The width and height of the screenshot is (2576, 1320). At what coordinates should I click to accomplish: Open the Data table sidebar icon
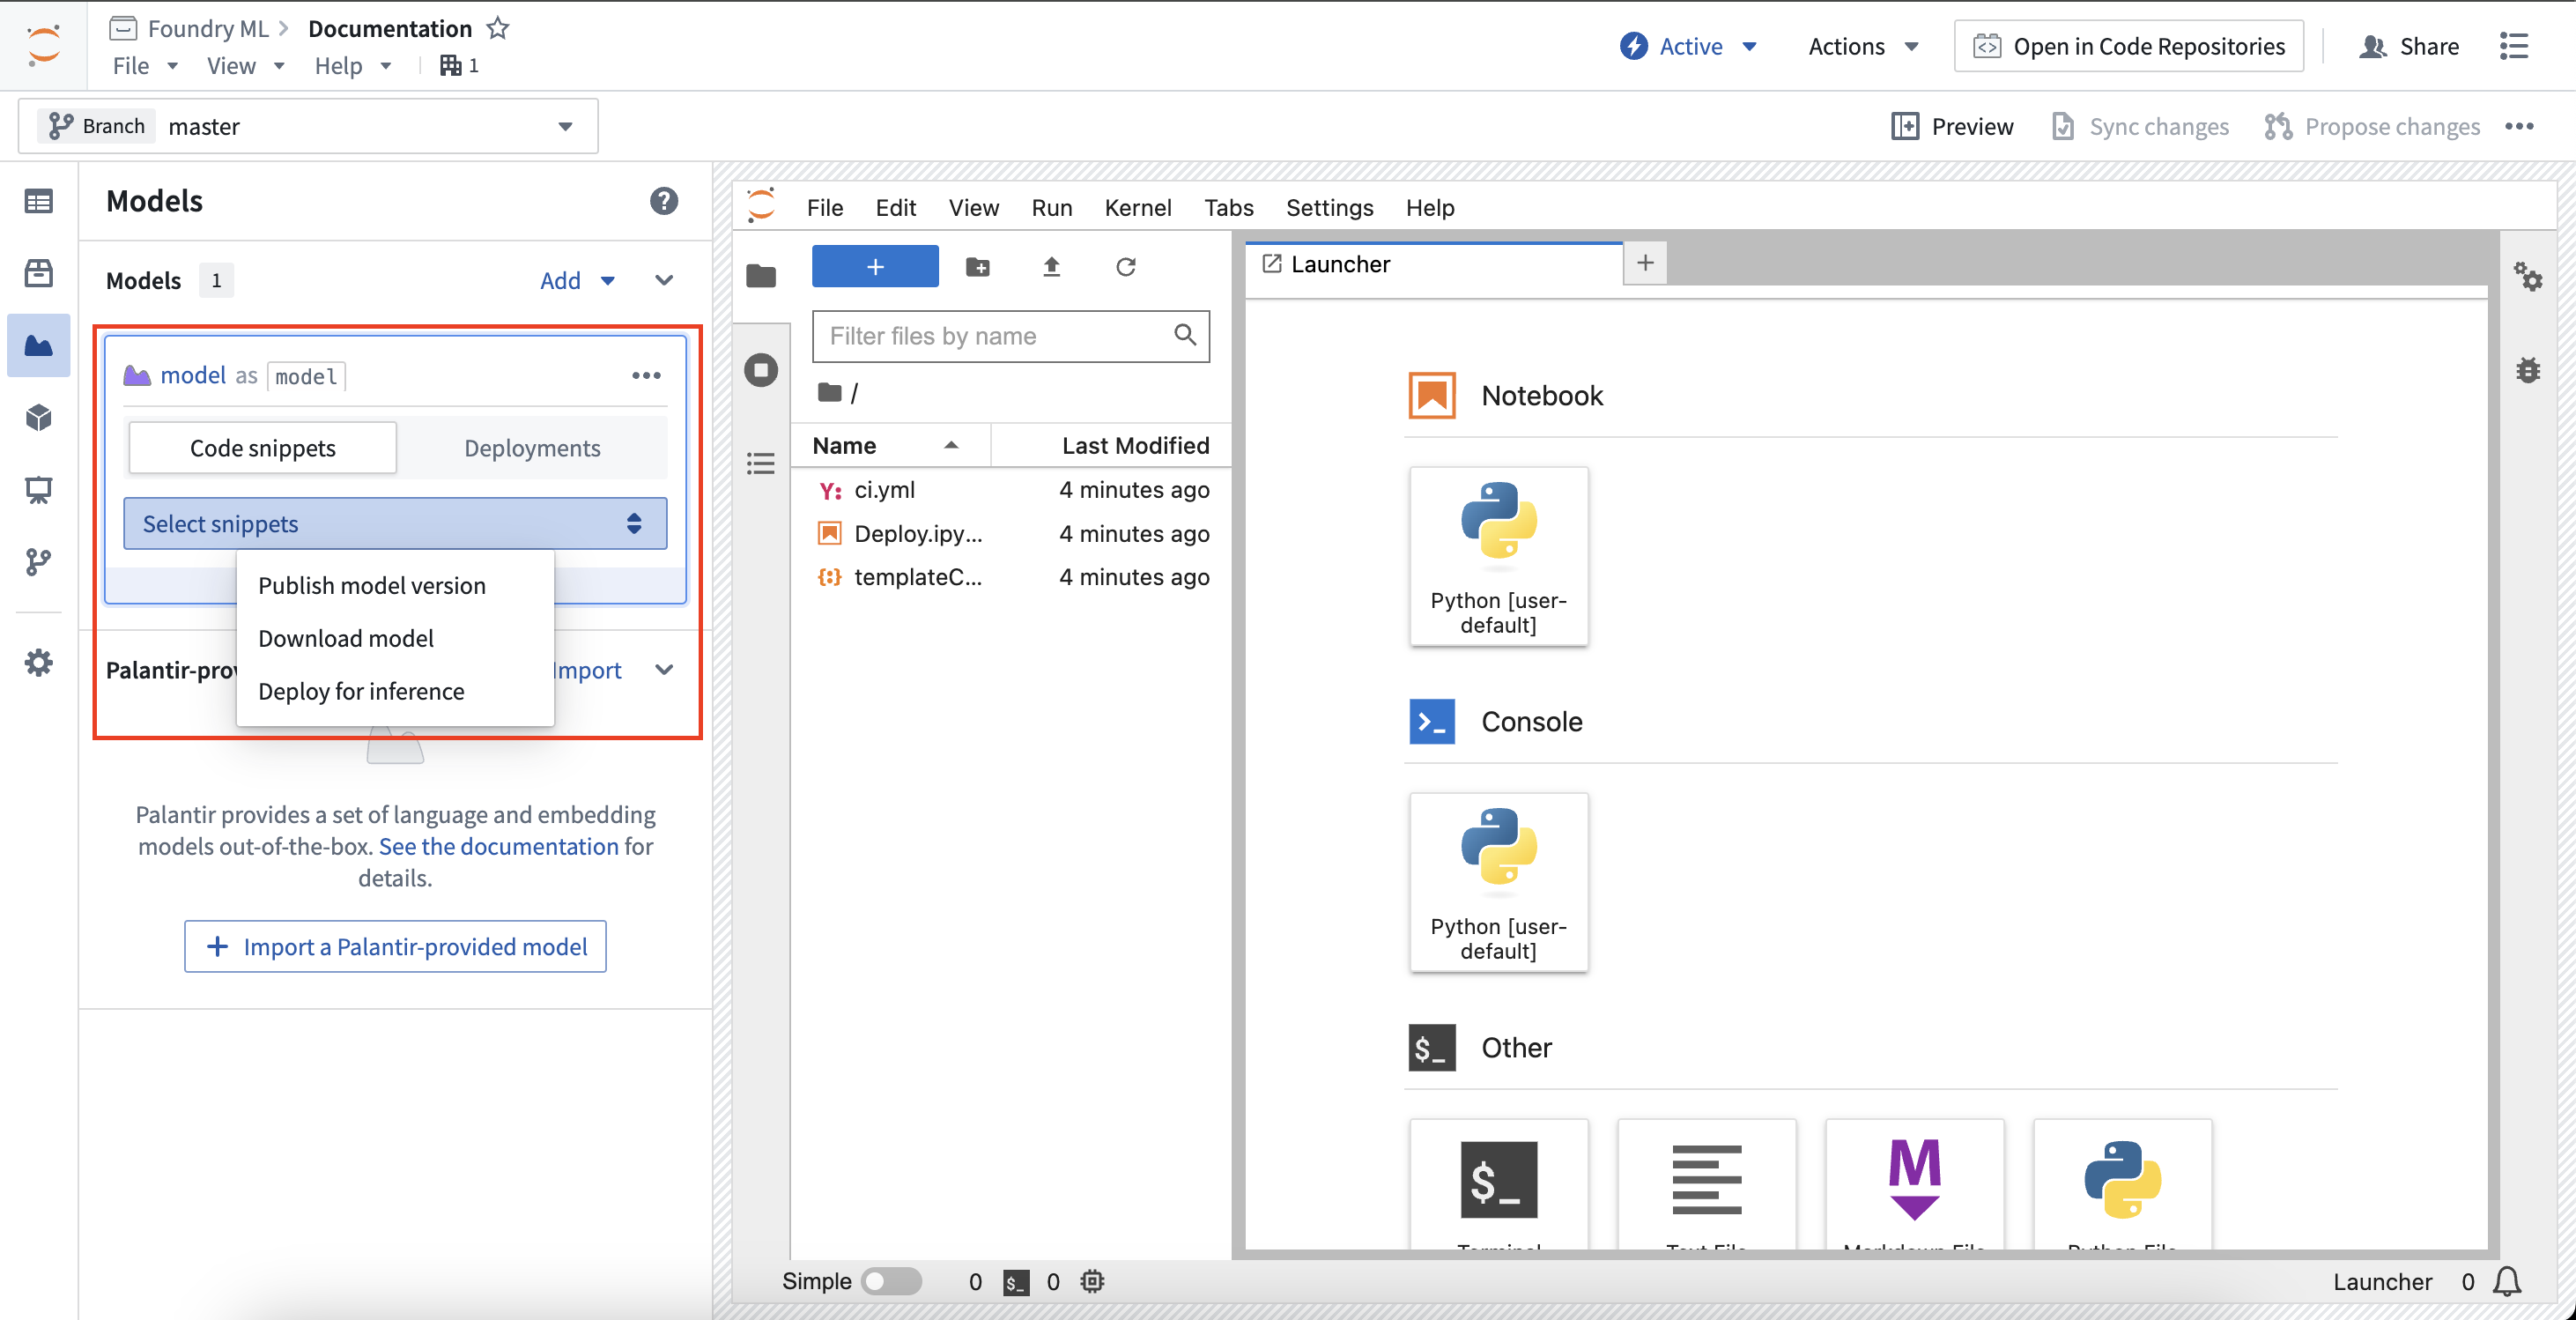coord(38,201)
